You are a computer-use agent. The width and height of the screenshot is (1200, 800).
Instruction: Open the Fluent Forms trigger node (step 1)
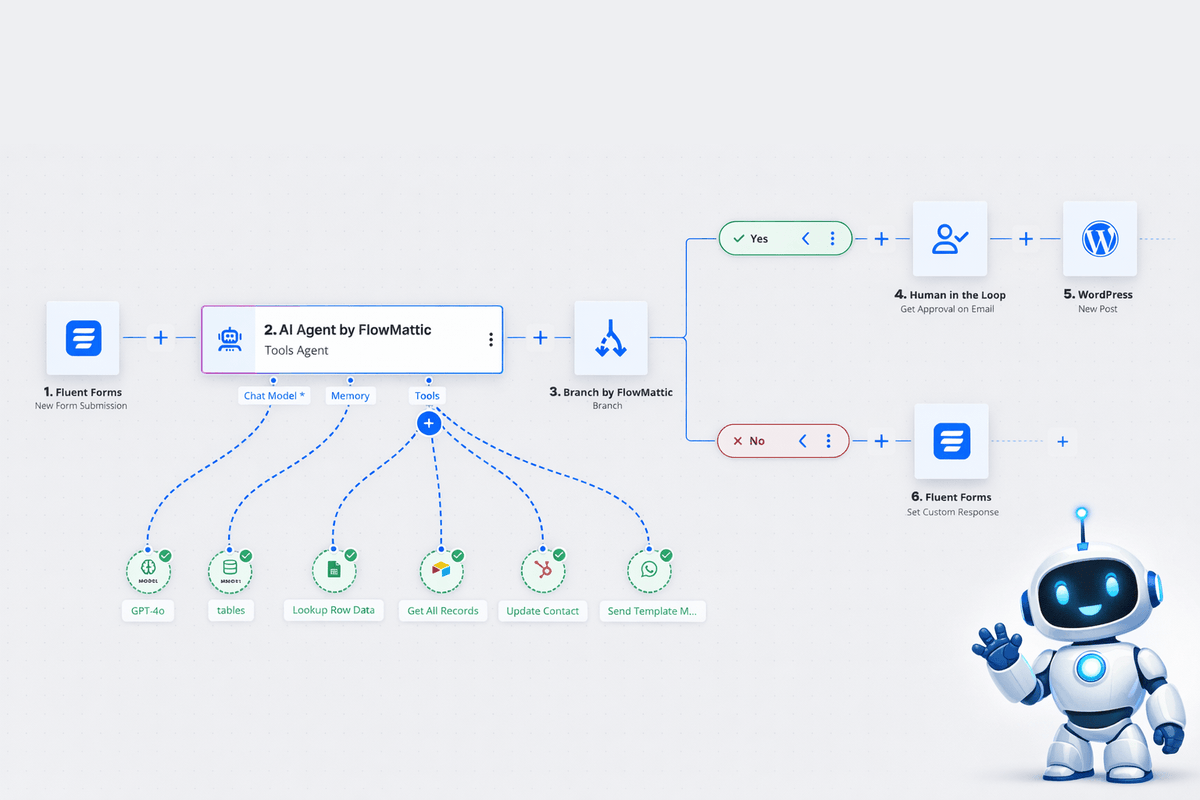83,338
